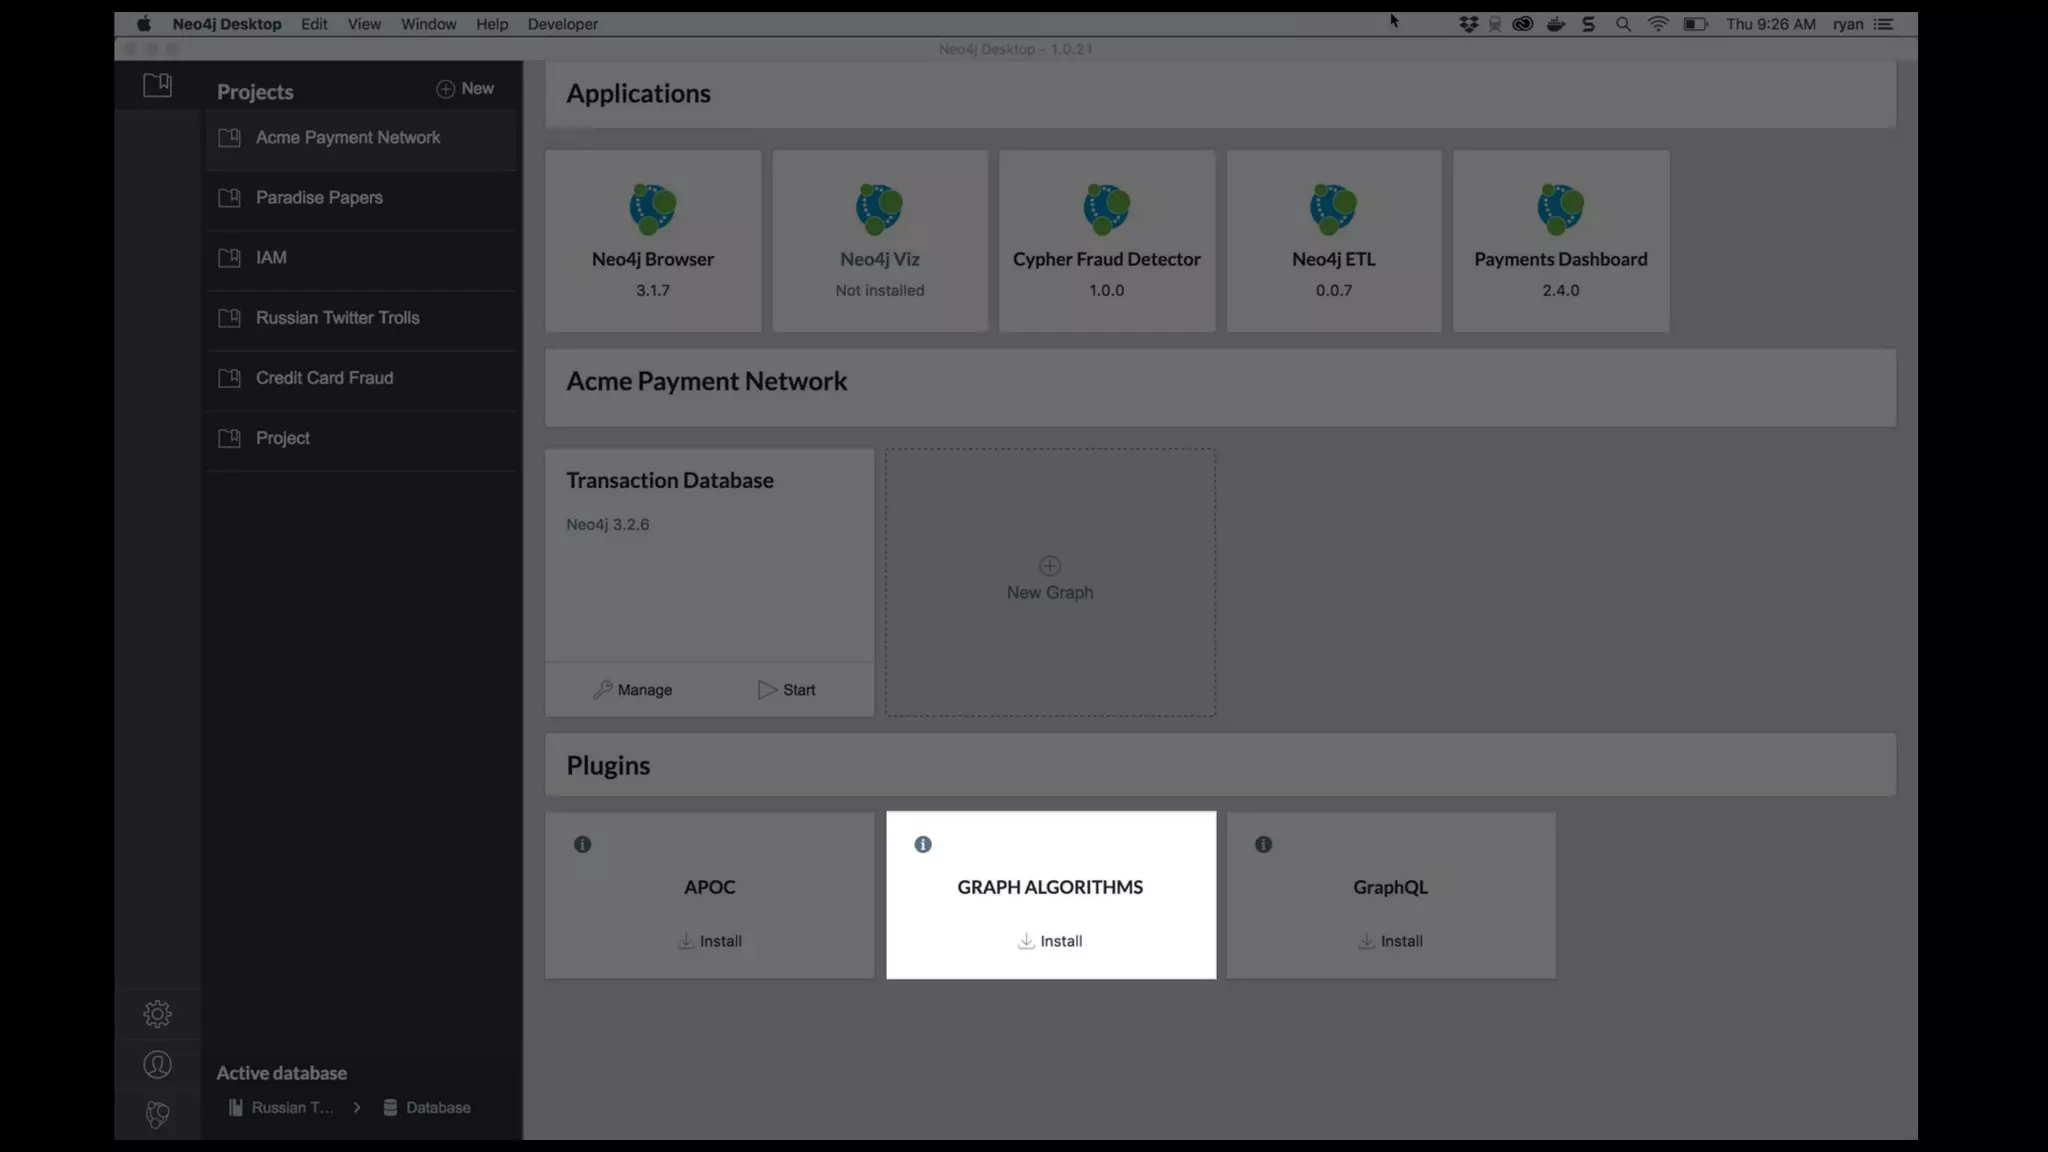Open the View menu
The width and height of the screenshot is (2048, 1152).
coord(364,24)
